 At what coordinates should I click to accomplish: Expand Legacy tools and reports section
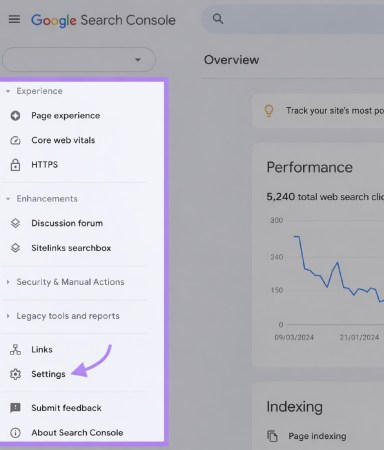[x=63, y=316]
